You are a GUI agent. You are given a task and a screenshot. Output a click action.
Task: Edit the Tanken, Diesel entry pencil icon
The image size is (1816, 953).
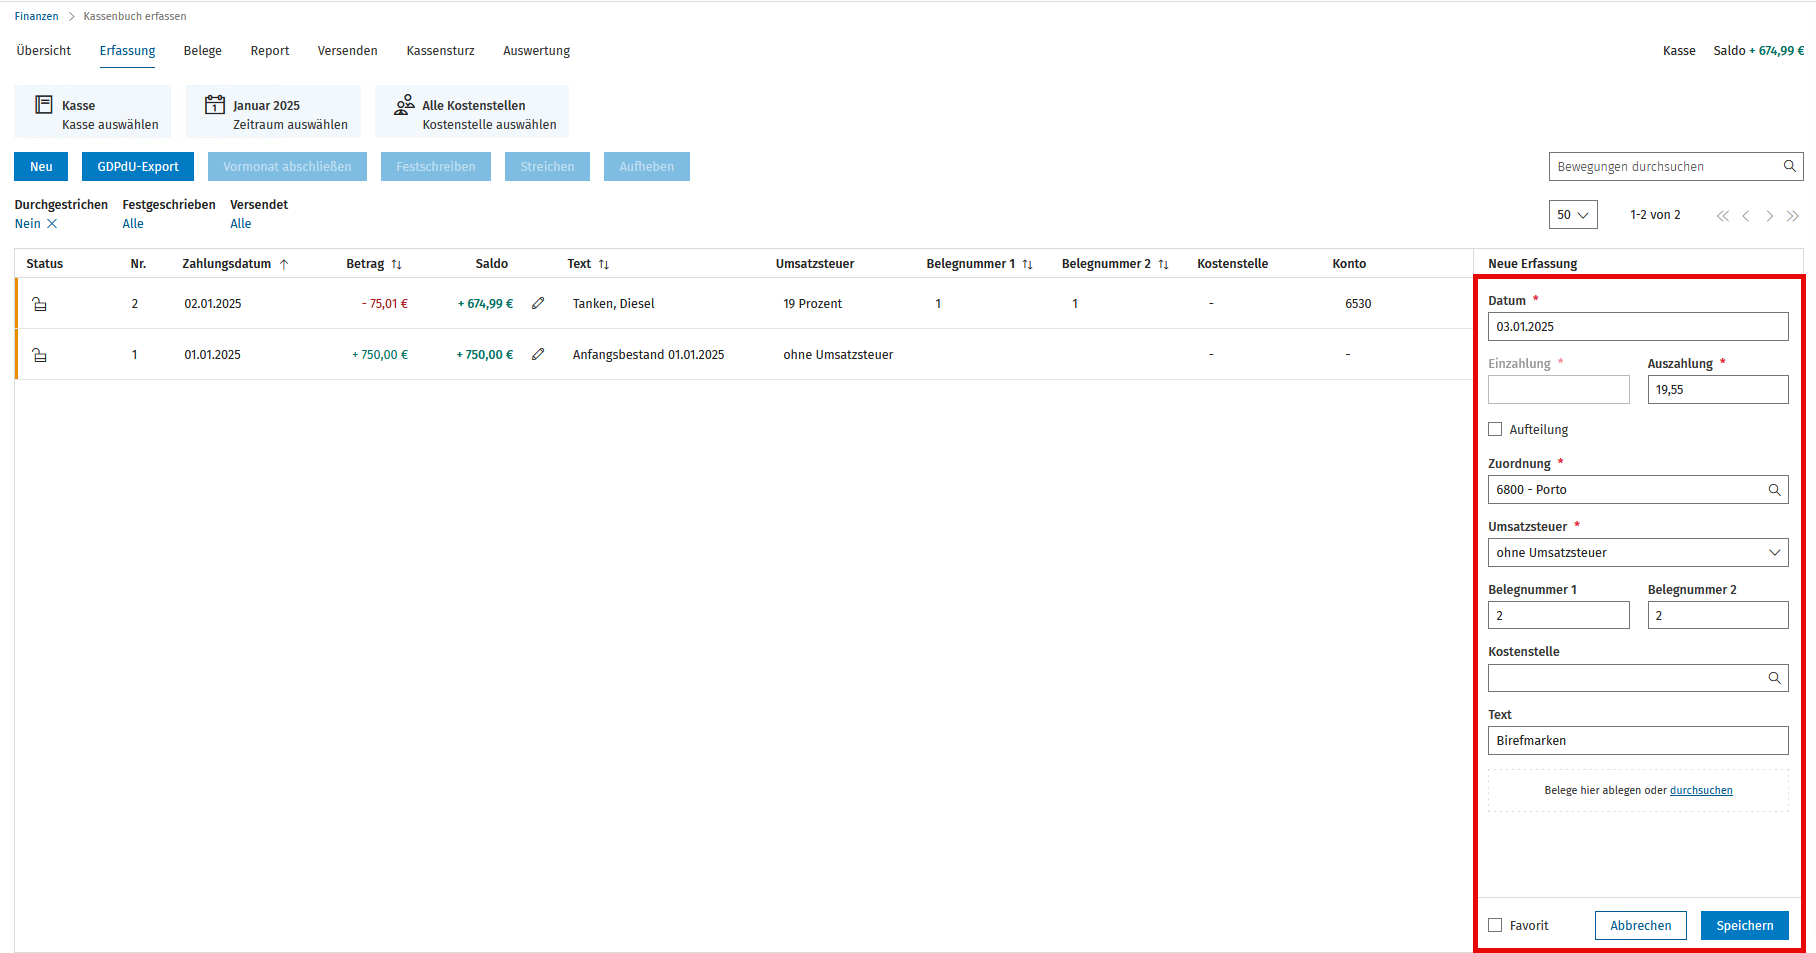pyautogui.click(x=538, y=303)
